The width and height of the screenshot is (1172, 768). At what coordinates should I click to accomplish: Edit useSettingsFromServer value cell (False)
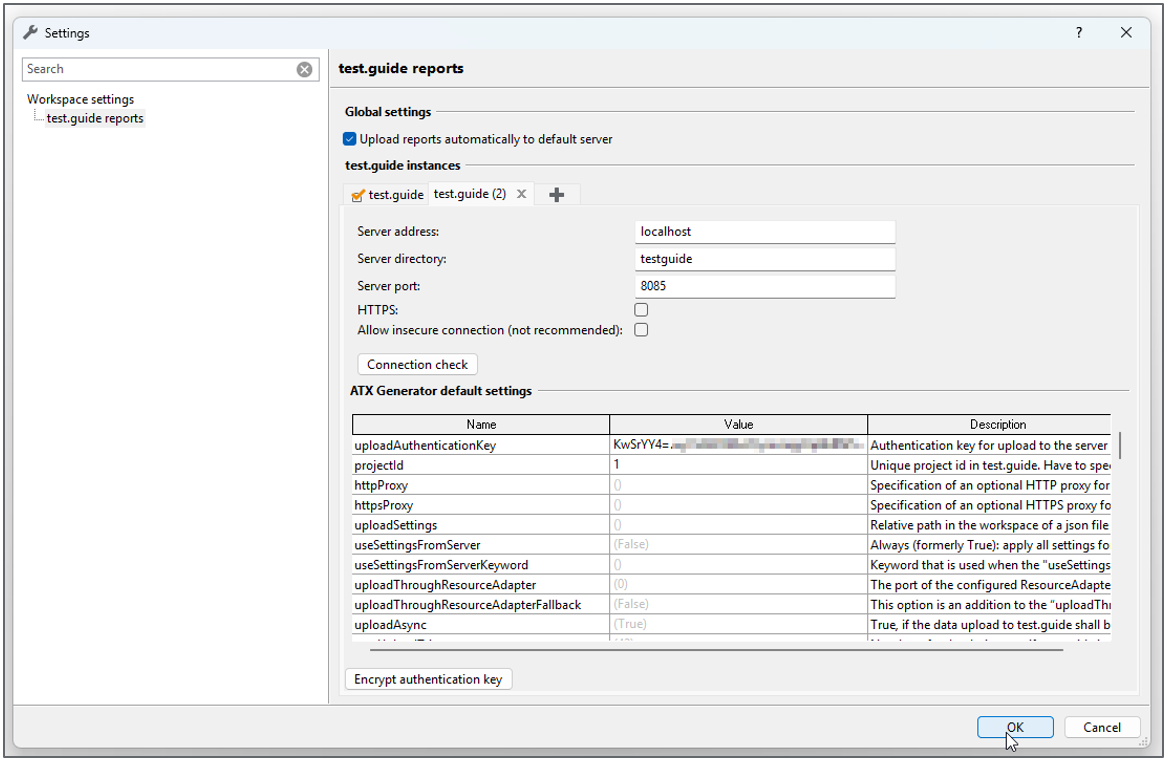(x=738, y=545)
